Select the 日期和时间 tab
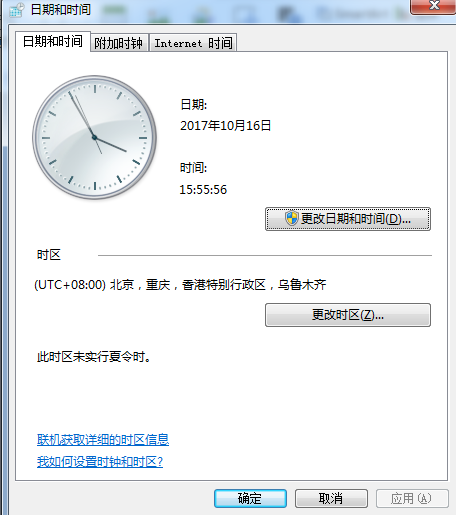The image size is (456, 515). pos(53,42)
